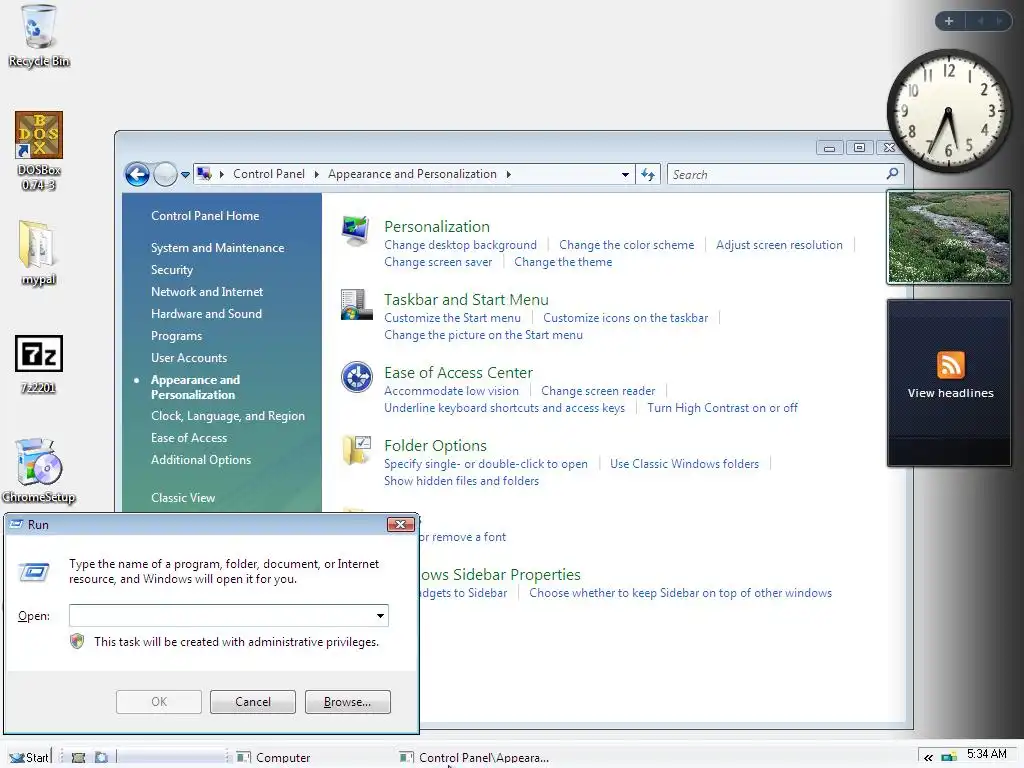Expand the Appearance and Personalization breadcrumb arrow

[x=509, y=174]
